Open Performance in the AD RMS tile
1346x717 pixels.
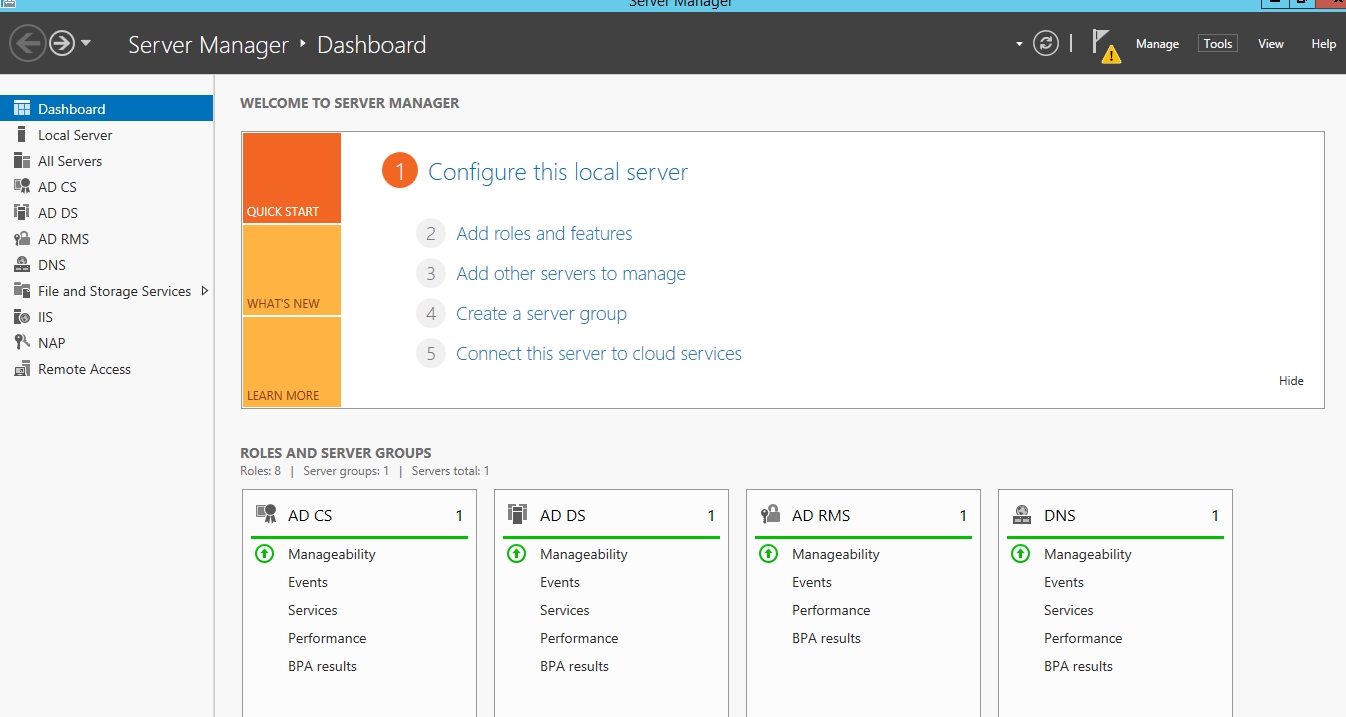tap(831, 610)
